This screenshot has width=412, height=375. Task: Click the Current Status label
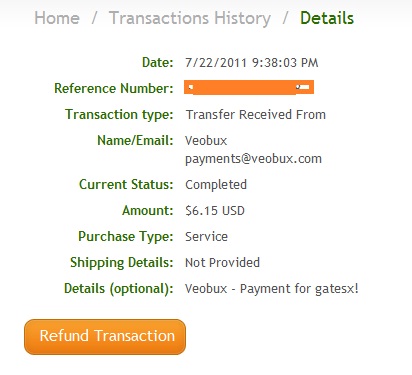pyautogui.click(x=126, y=184)
